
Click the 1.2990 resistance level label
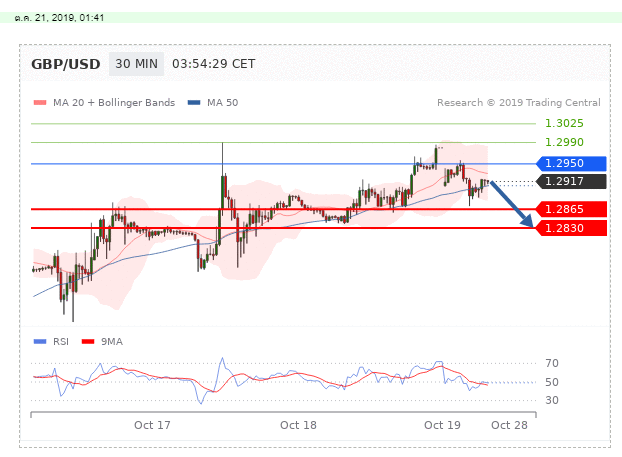tap(564, 142)
